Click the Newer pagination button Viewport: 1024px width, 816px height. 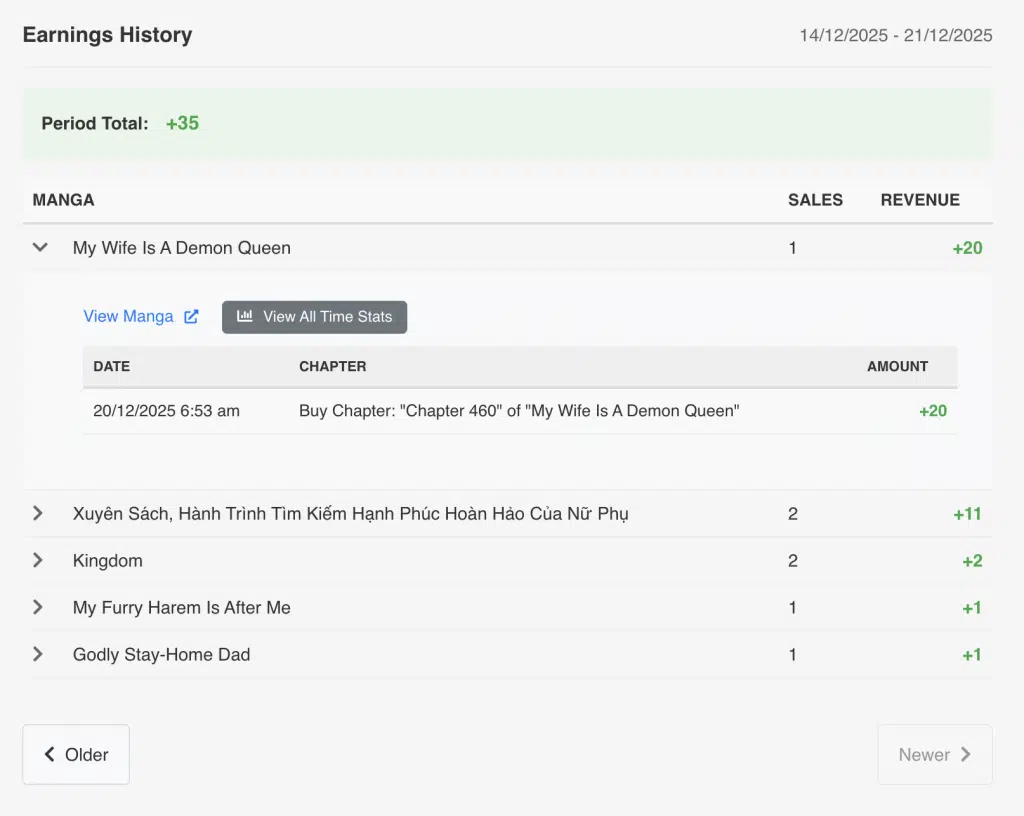pos(934,755)
